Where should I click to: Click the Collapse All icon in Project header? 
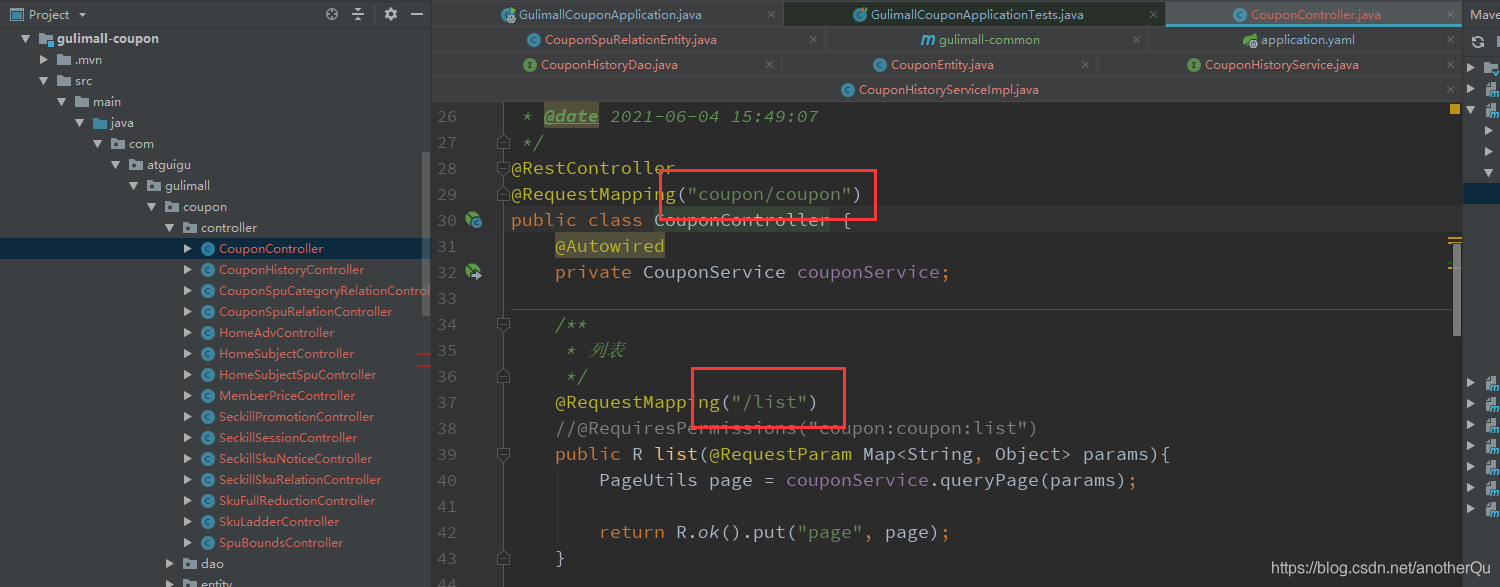coord(358,14)
